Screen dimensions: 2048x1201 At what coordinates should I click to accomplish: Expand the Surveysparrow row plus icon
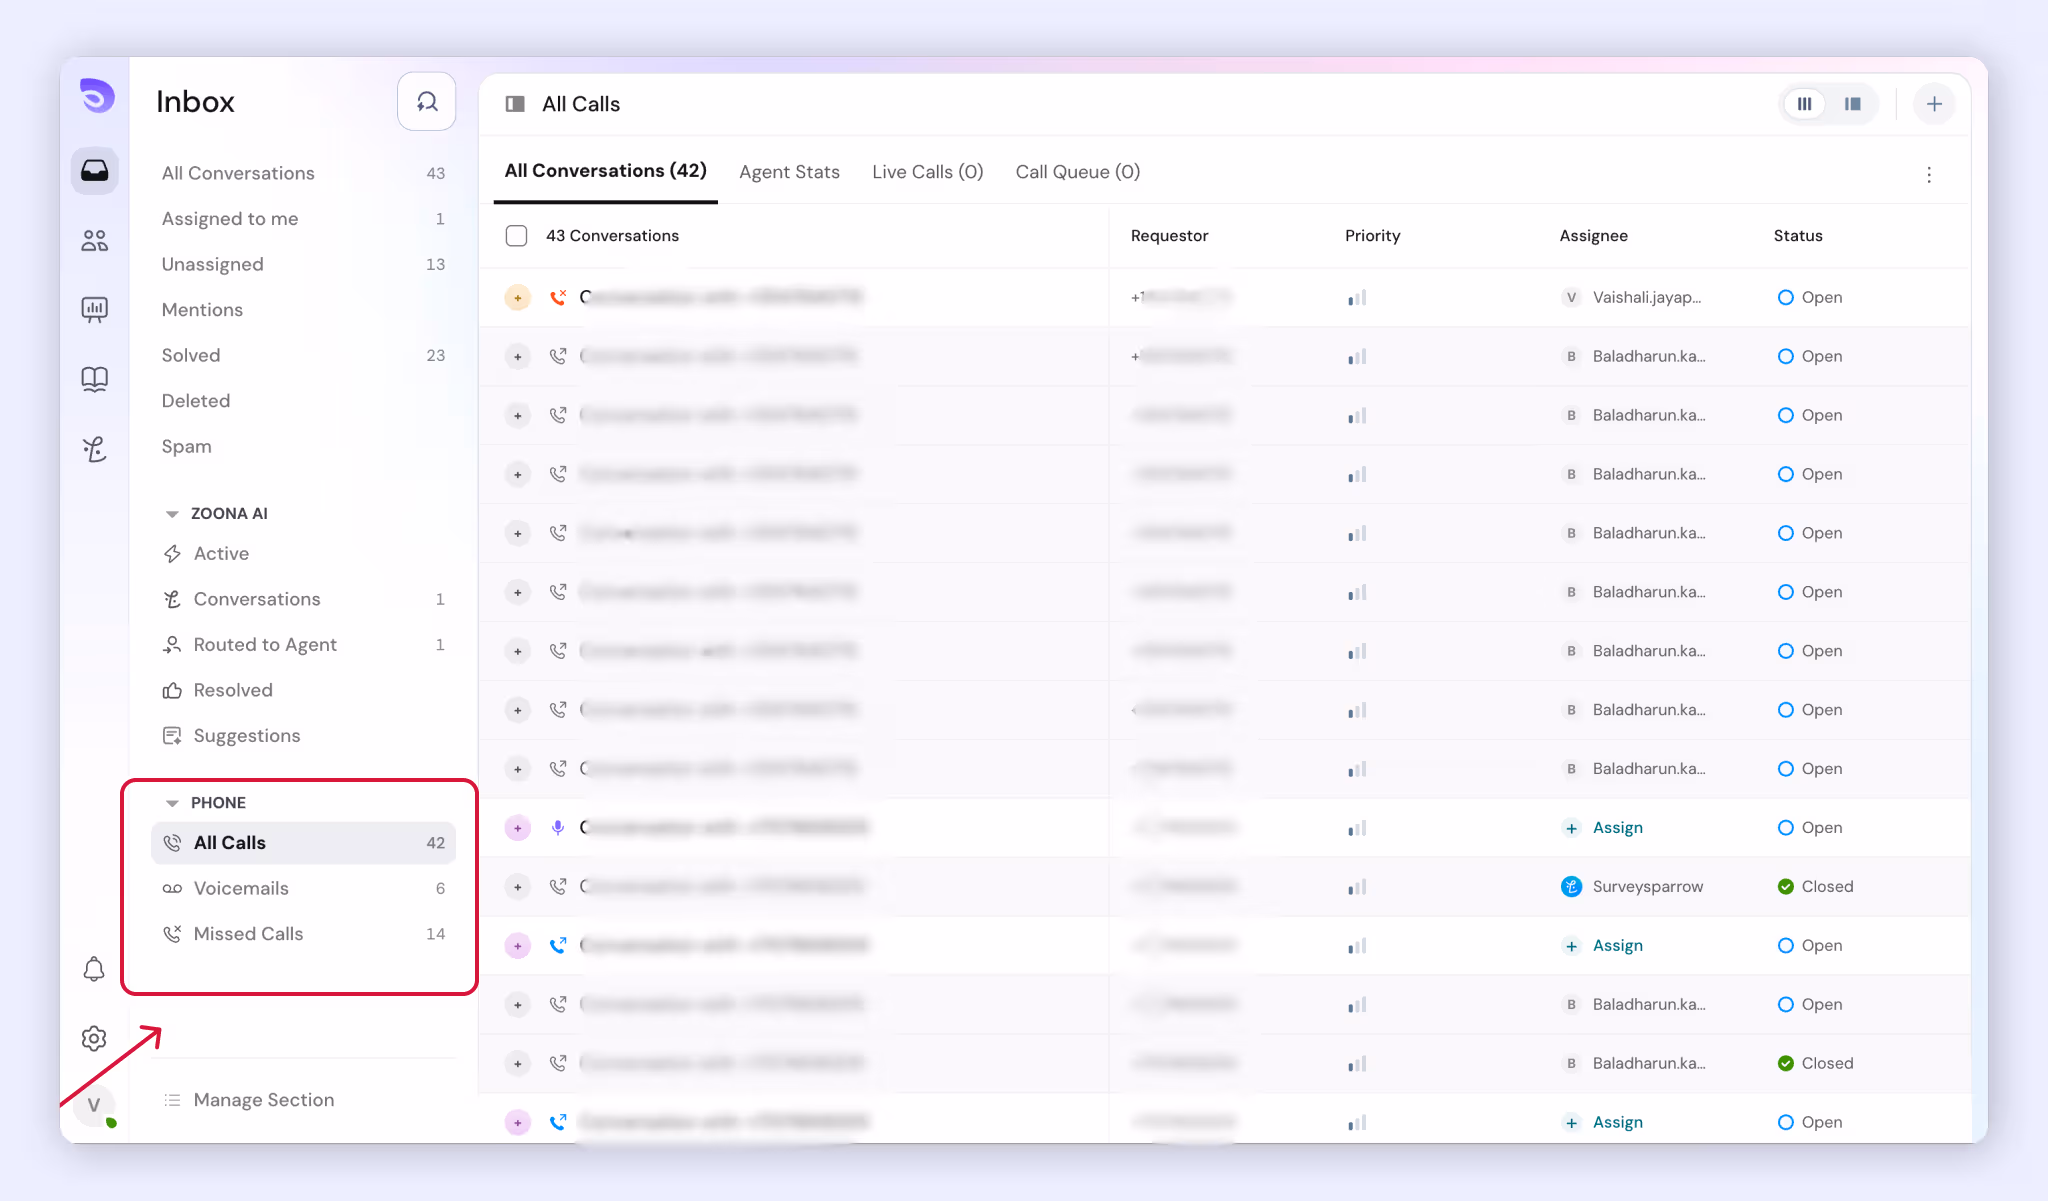[x=518, y=887]
